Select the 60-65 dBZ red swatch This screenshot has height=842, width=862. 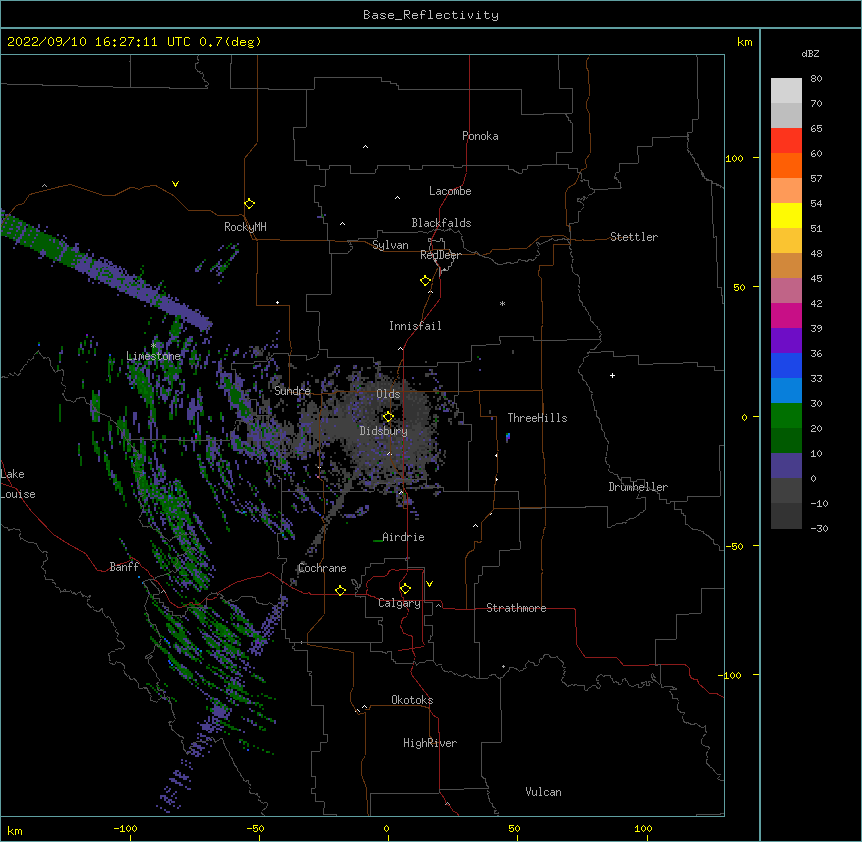[786, 141]
